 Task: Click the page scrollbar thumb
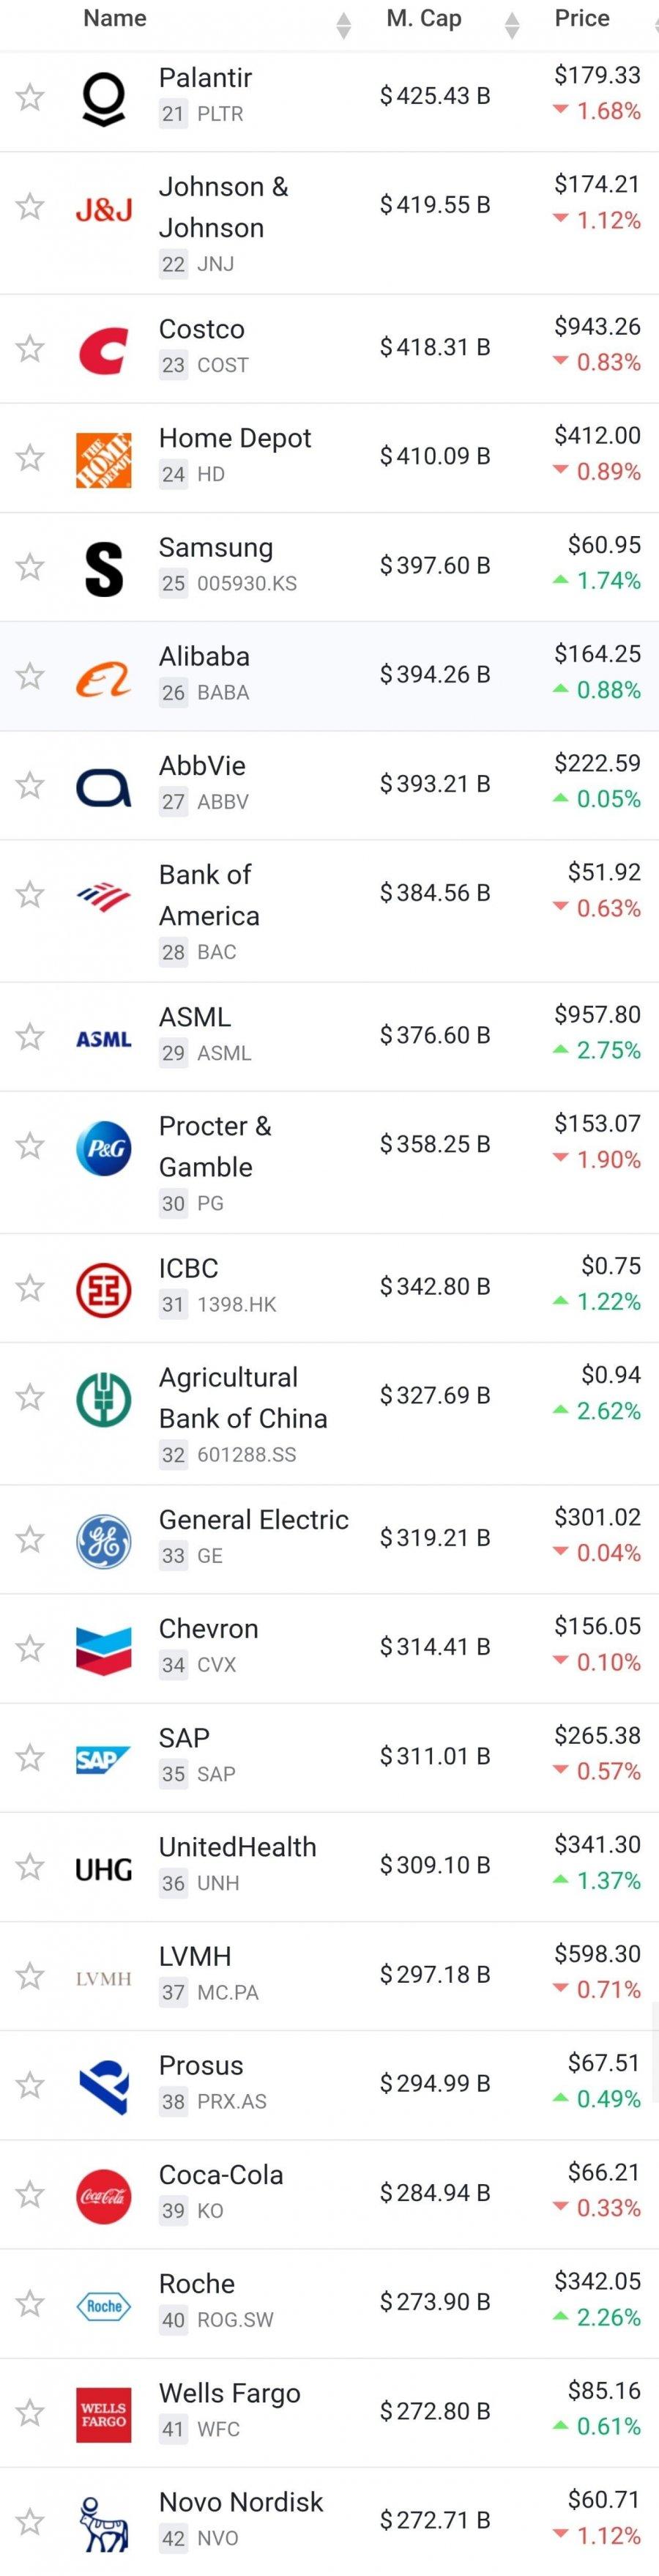coord(655,2050)
